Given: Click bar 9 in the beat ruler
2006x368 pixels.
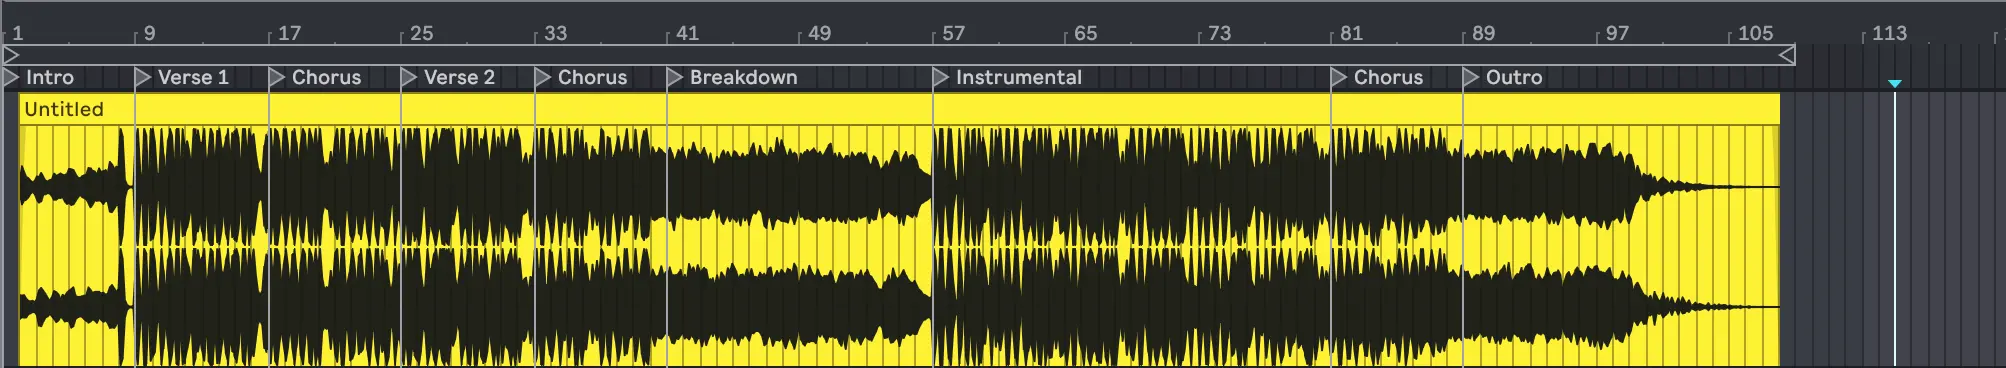Looking at the screenshot, I should click(x=149, y=33).
